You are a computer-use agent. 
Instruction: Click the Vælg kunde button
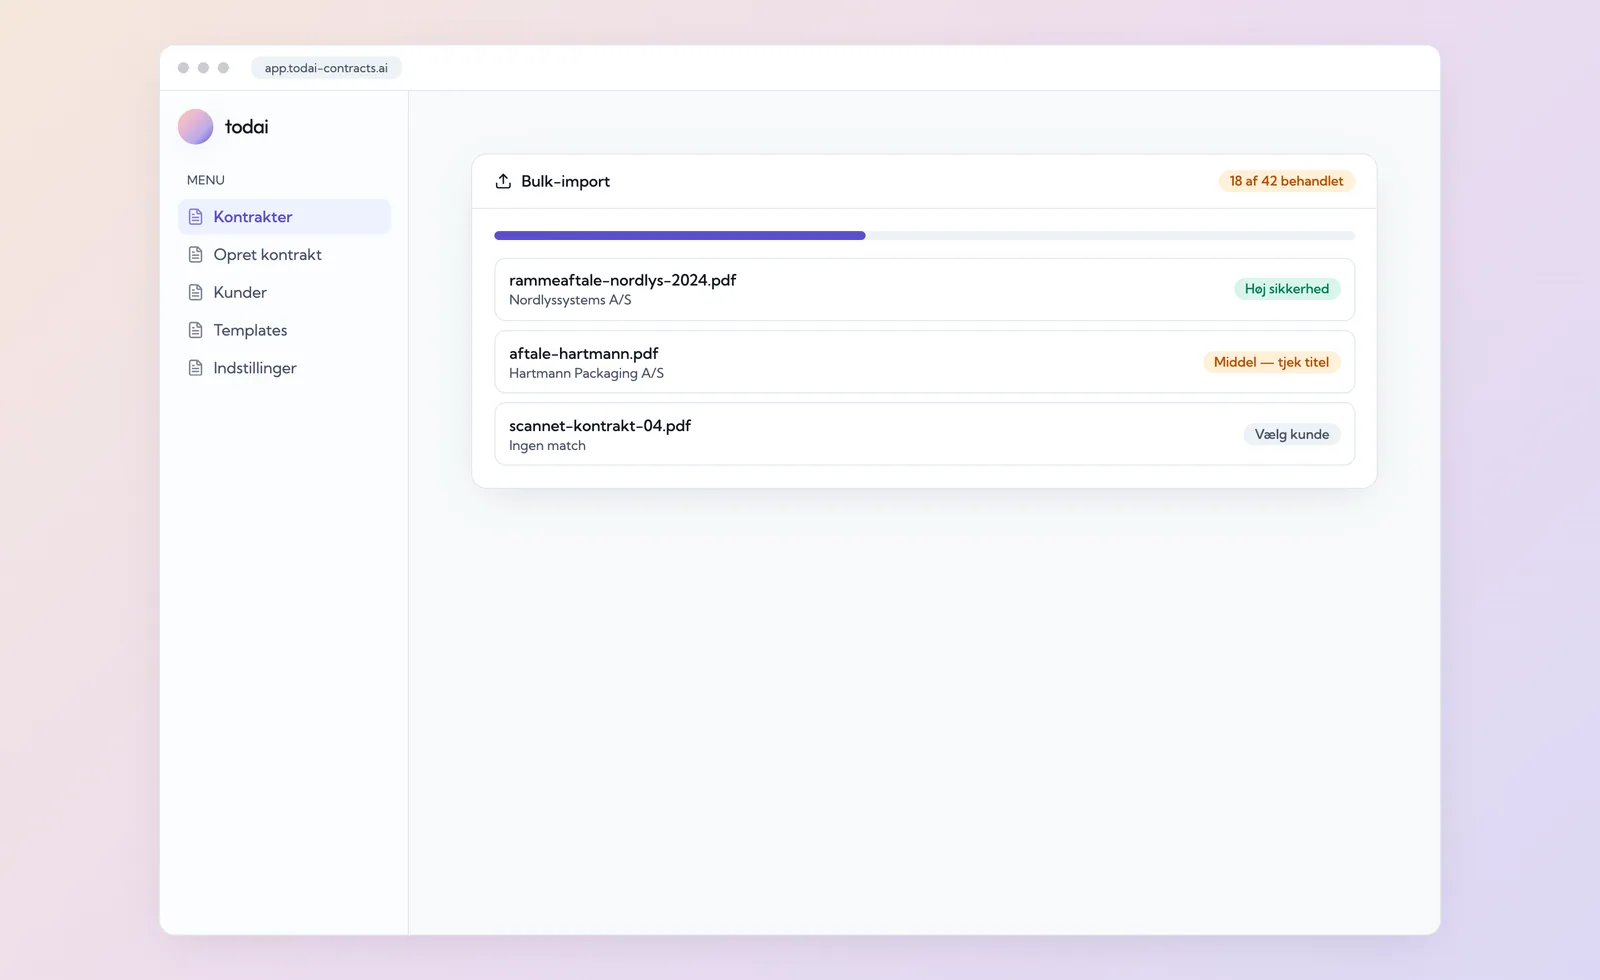(x=1292, y=434)
